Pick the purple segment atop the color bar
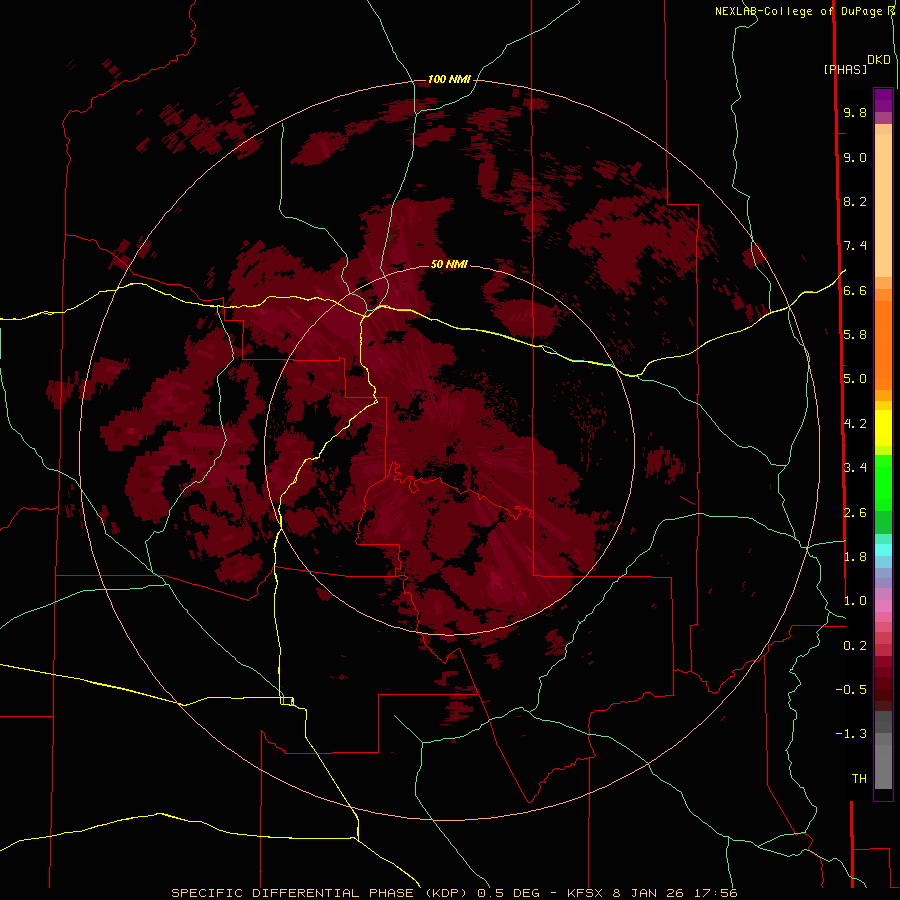 point(883,101)
